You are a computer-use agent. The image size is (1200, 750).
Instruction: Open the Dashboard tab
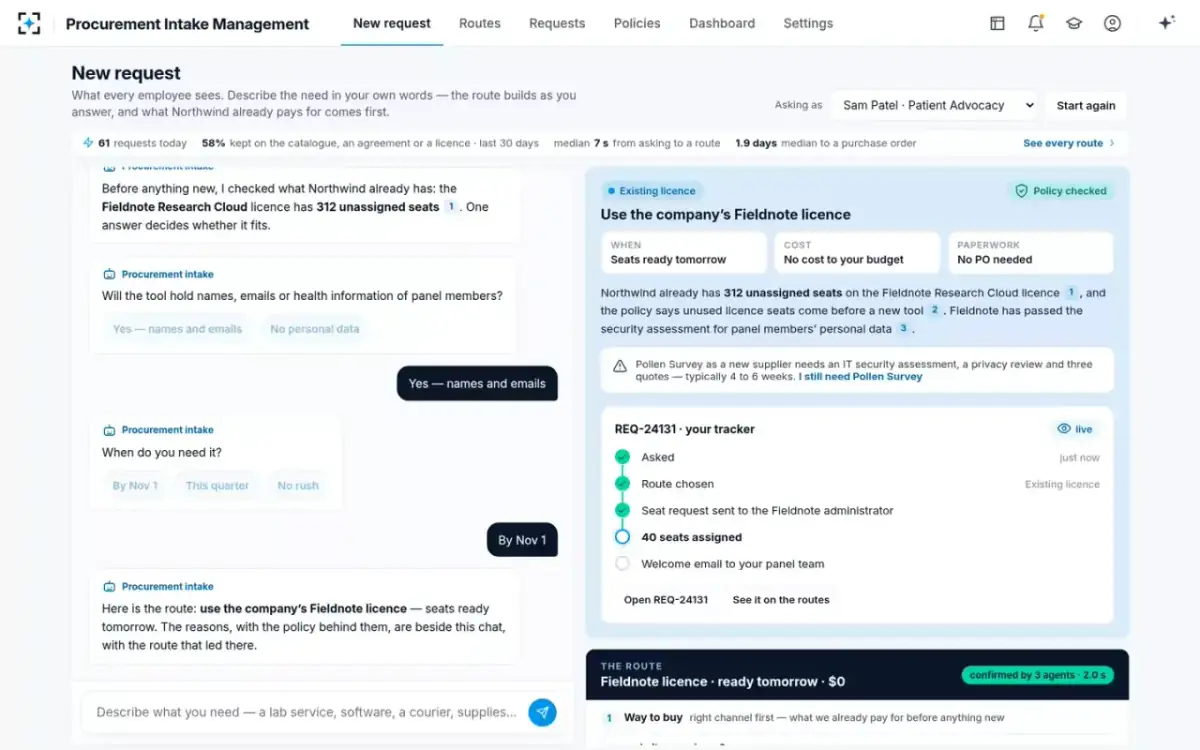point(722,23)
